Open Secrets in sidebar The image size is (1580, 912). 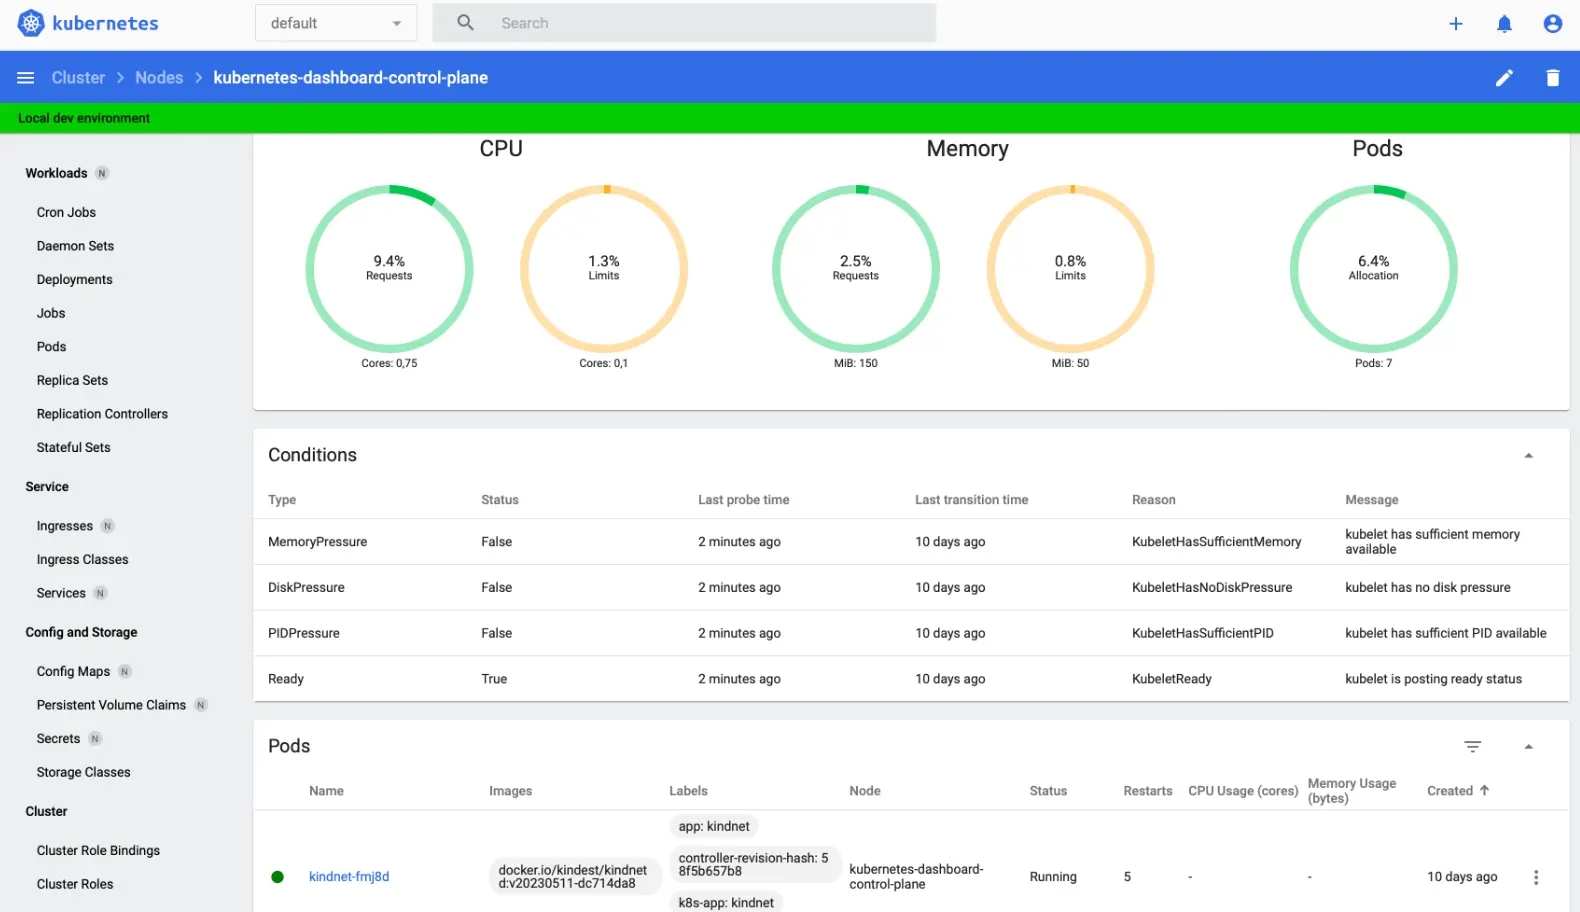[58, 739]
